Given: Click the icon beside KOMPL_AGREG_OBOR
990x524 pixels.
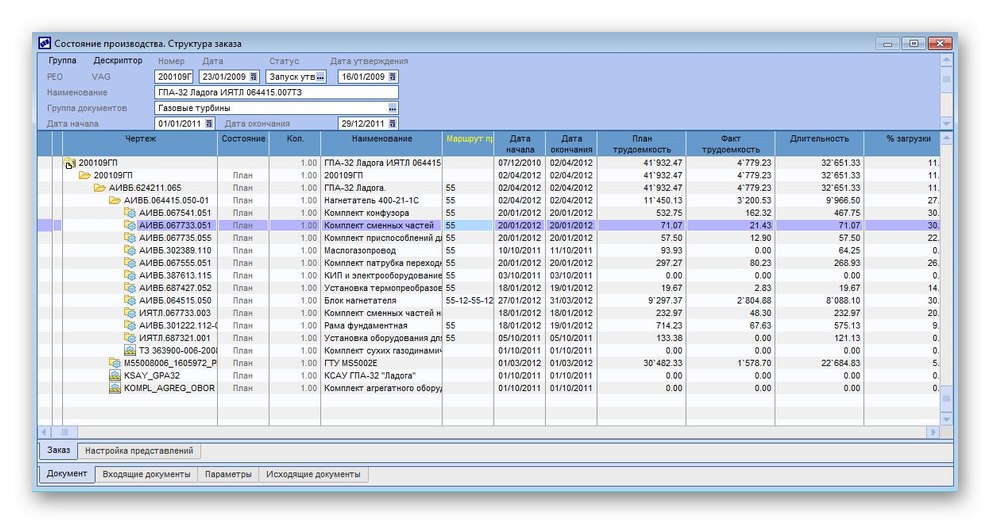Looking at the screenshot, I should [115, 388].
